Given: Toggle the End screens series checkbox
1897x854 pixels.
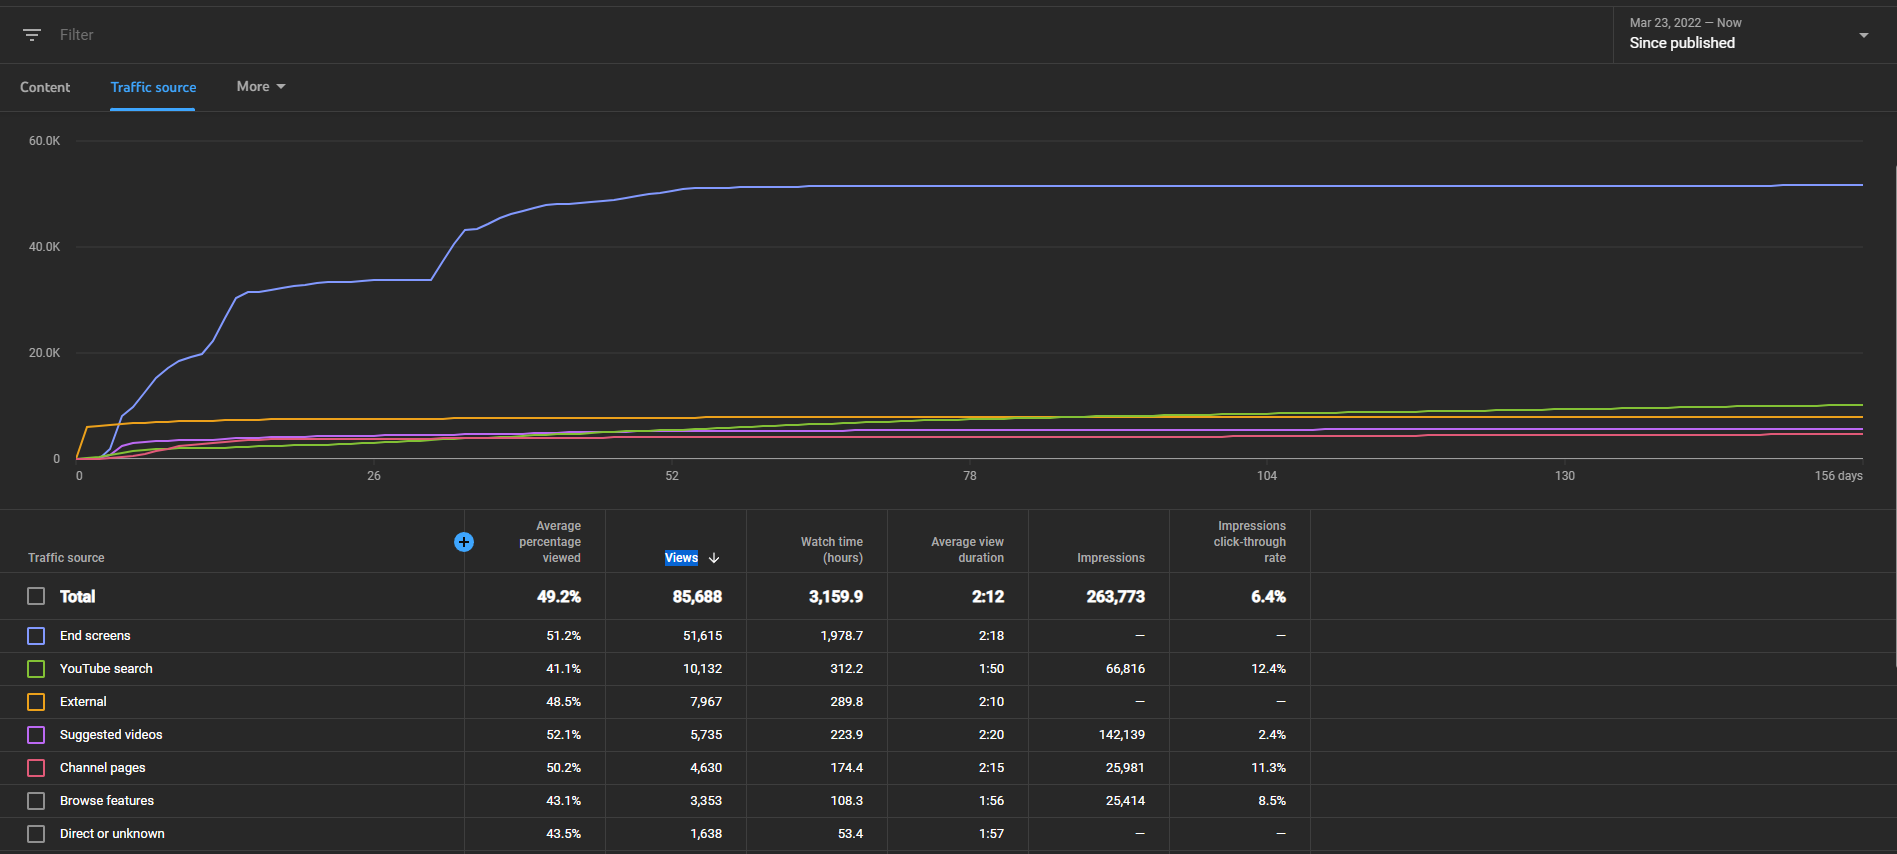Looking at the screenshot, I should [x=36, y=636].
